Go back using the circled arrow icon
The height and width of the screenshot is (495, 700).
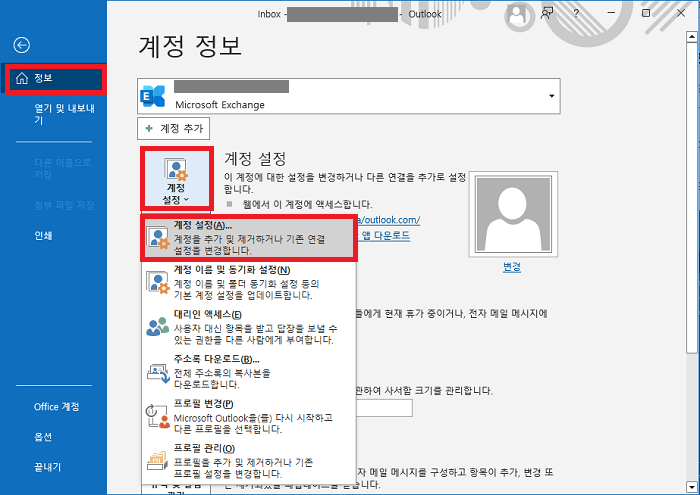[x=21, y=45]
